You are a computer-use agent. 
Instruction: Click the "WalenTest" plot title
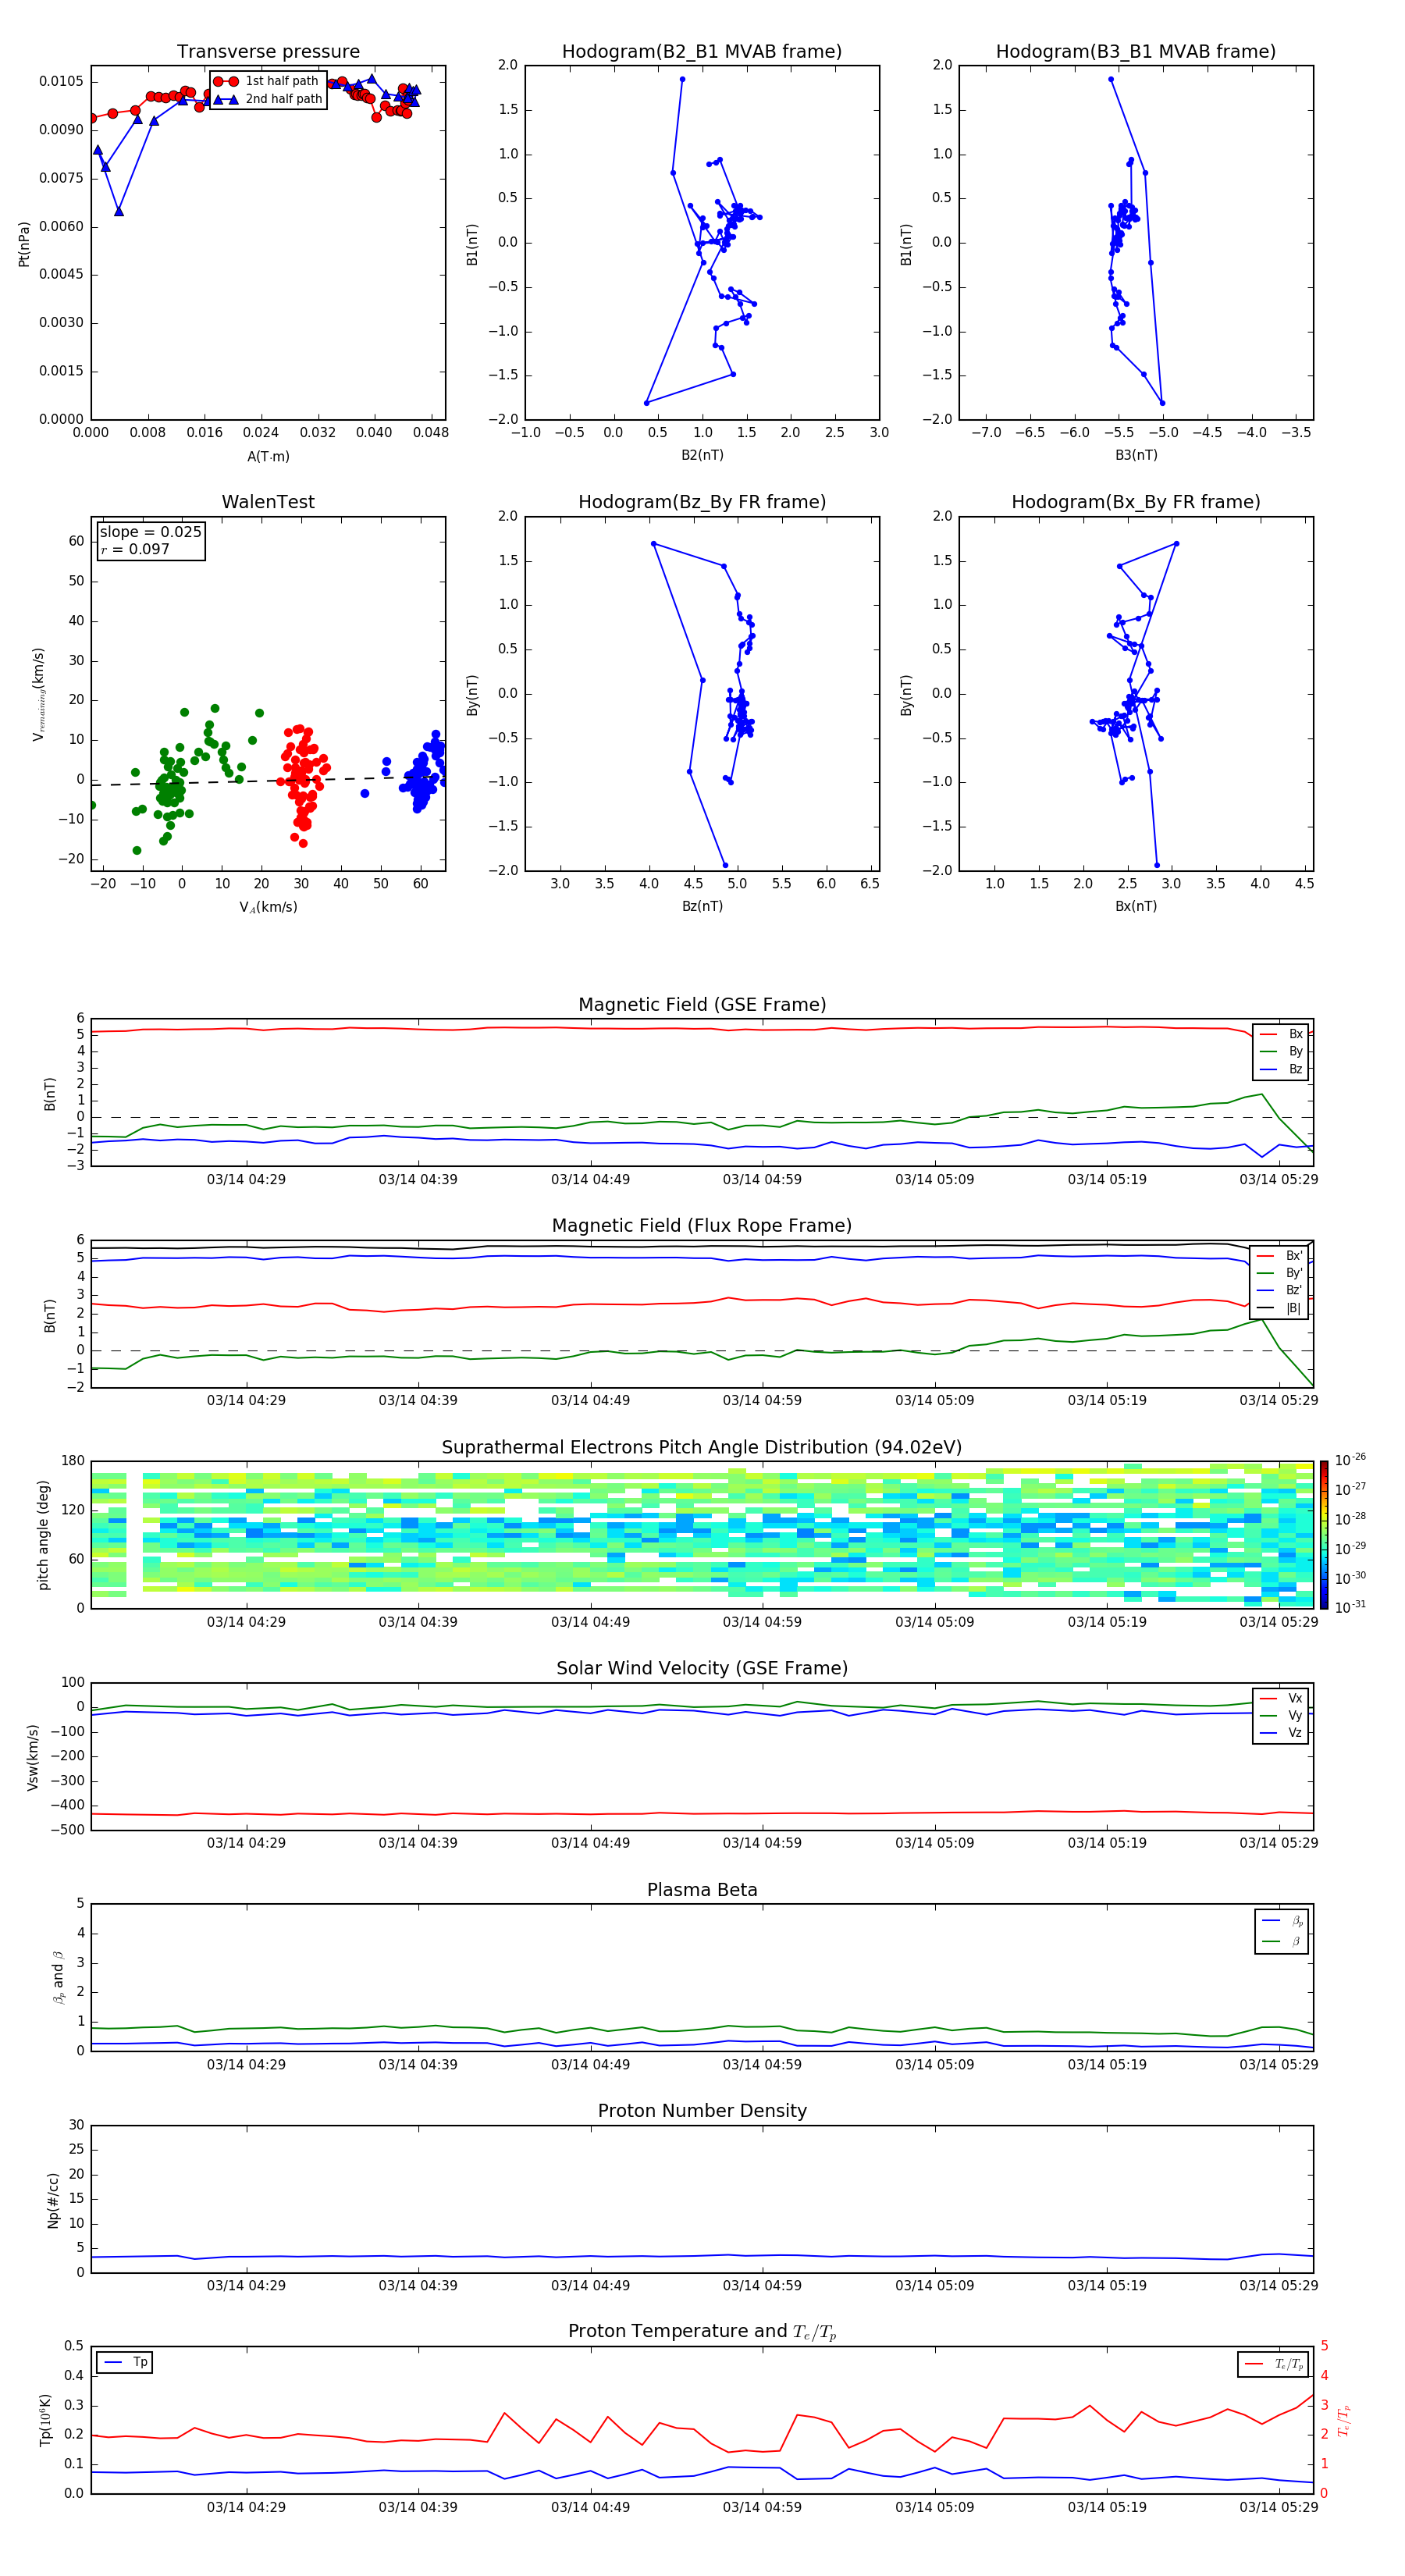(x=268, y=502)
